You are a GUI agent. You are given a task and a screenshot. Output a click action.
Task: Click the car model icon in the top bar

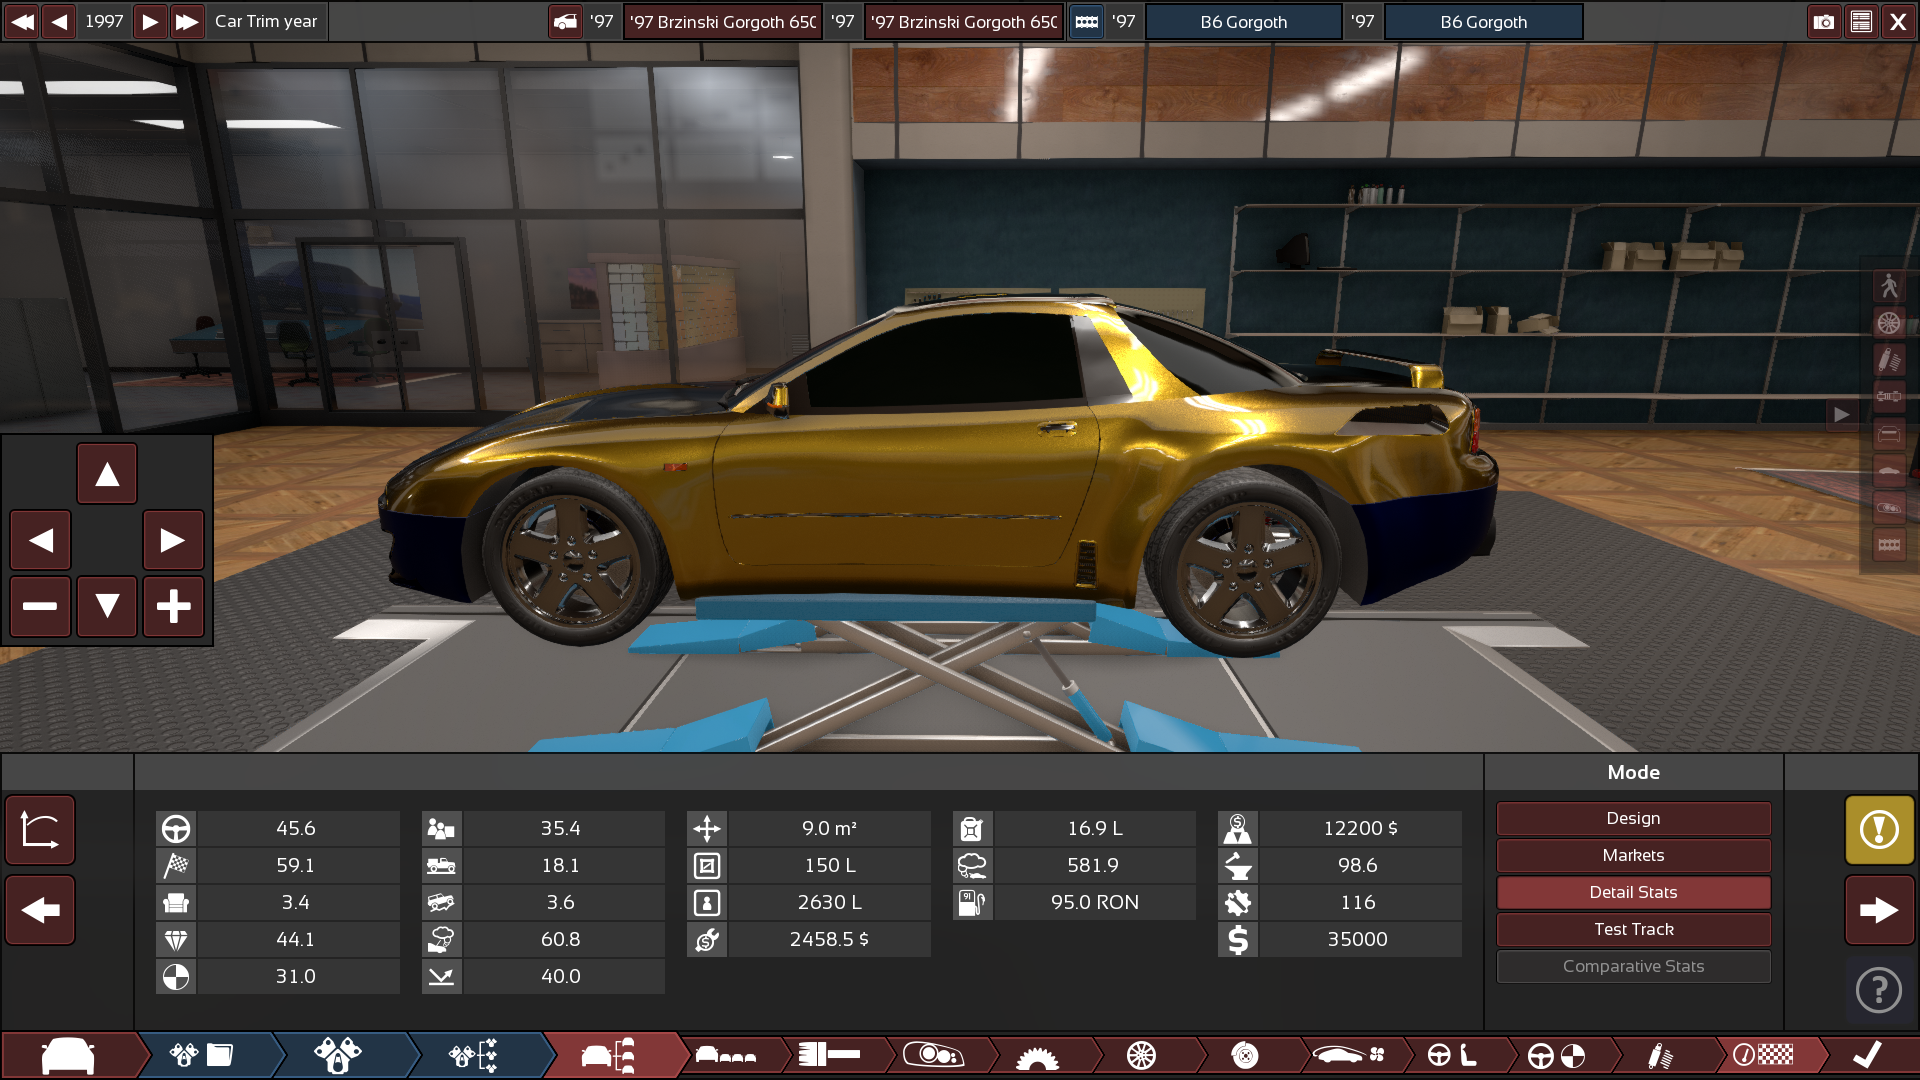point(566,21)
